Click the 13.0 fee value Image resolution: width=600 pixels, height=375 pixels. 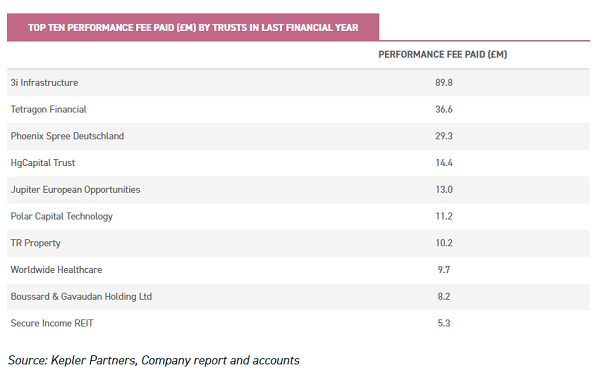[444, 190]
